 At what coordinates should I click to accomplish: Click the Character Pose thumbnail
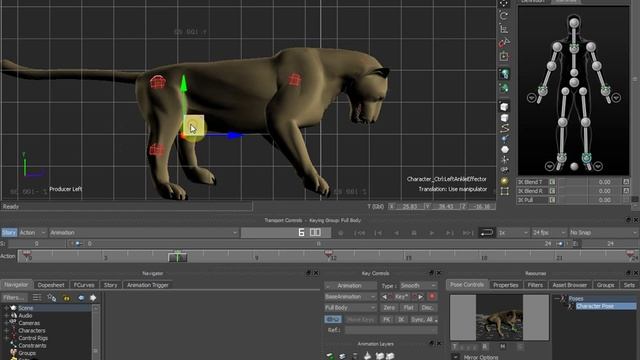click(x=499, y=318)
